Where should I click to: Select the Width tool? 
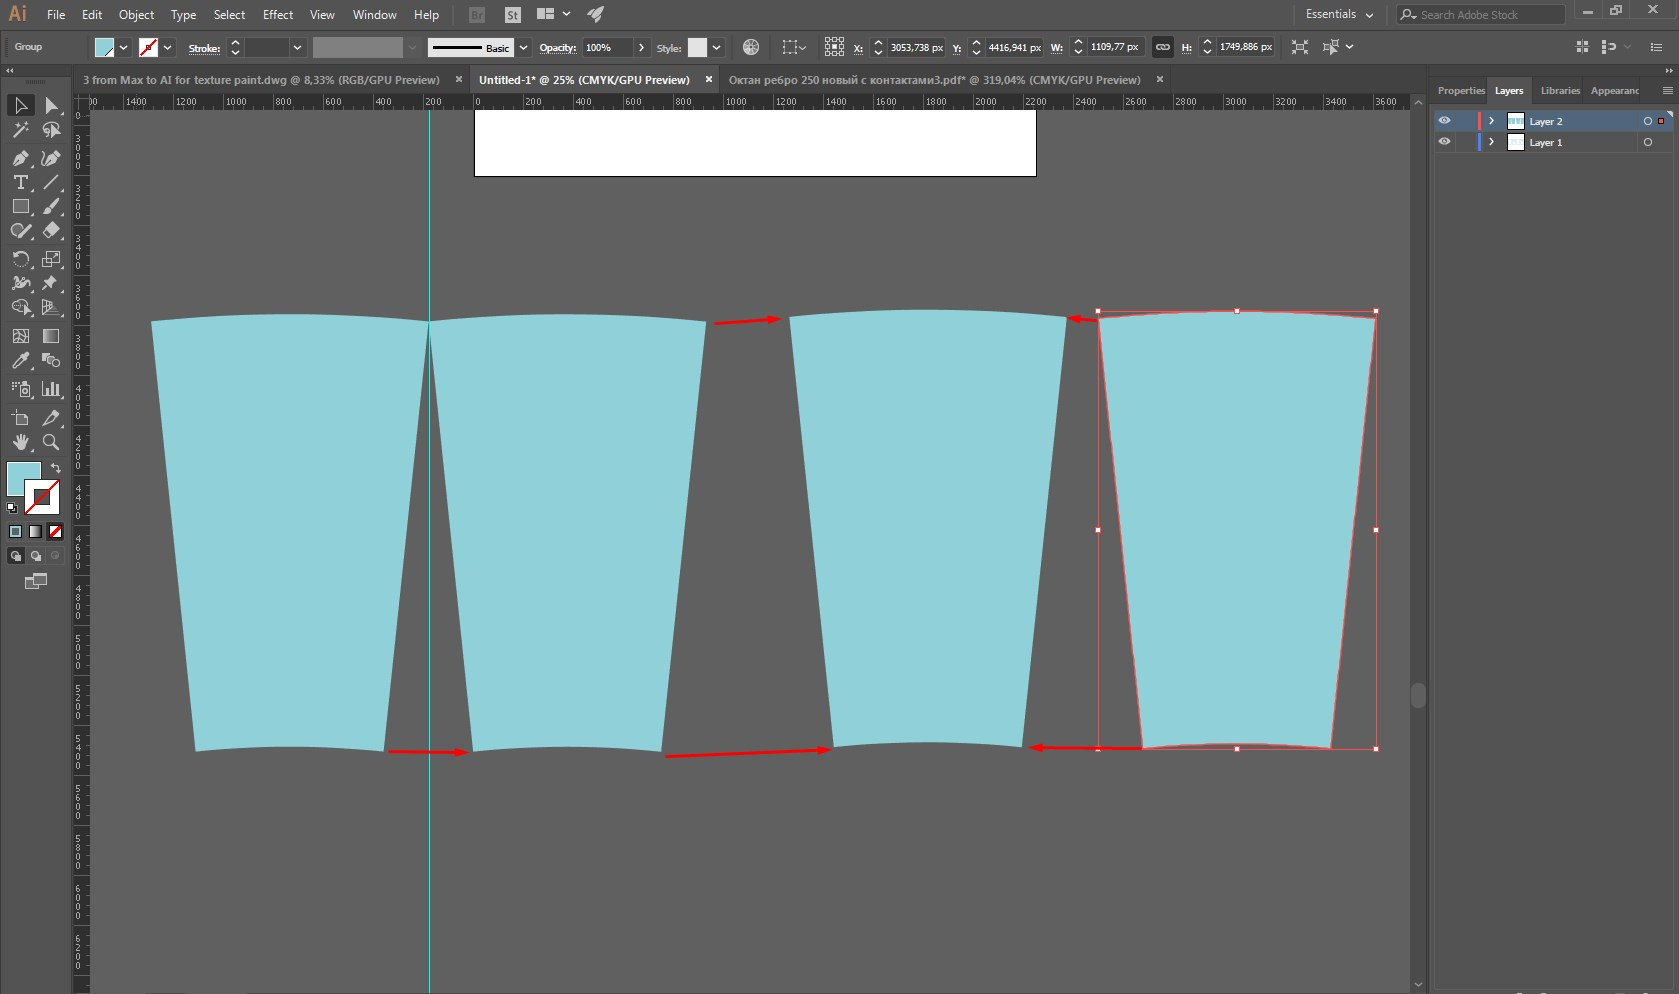click(20, 283)
